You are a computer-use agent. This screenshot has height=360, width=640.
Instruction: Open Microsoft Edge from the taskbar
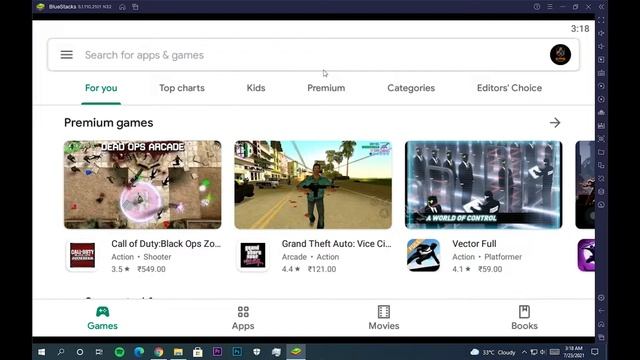coord(139,352)
